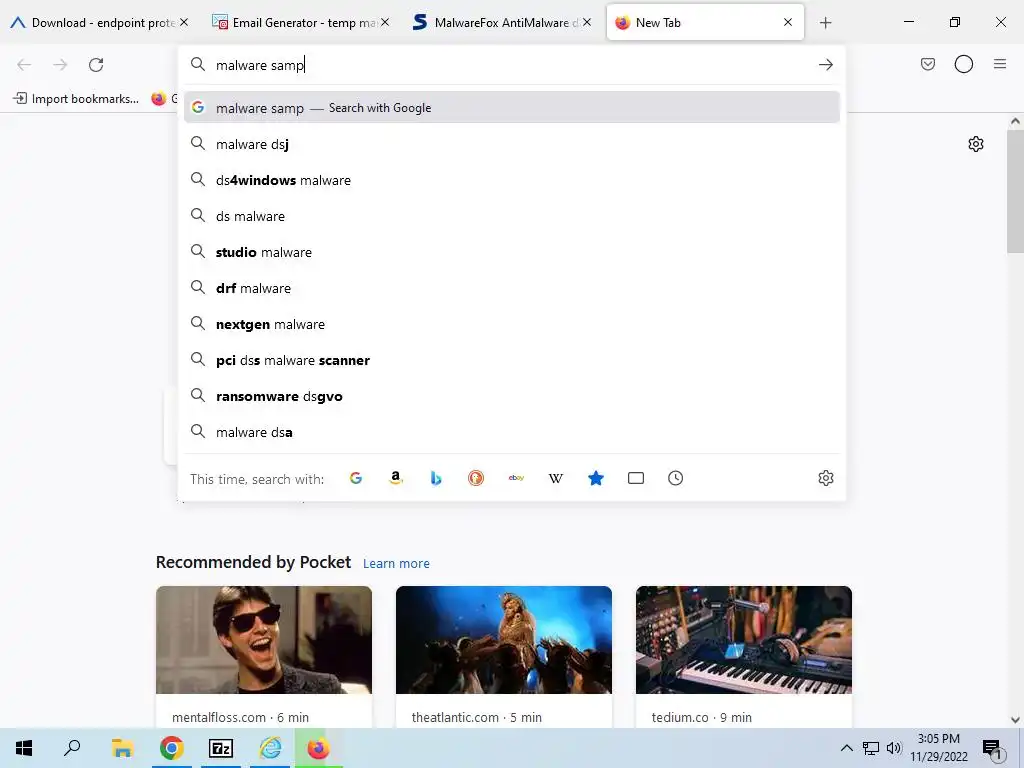Search this time with Bing icon
The height and width of the screenshot is (768, 1024).
click(436, 478)
